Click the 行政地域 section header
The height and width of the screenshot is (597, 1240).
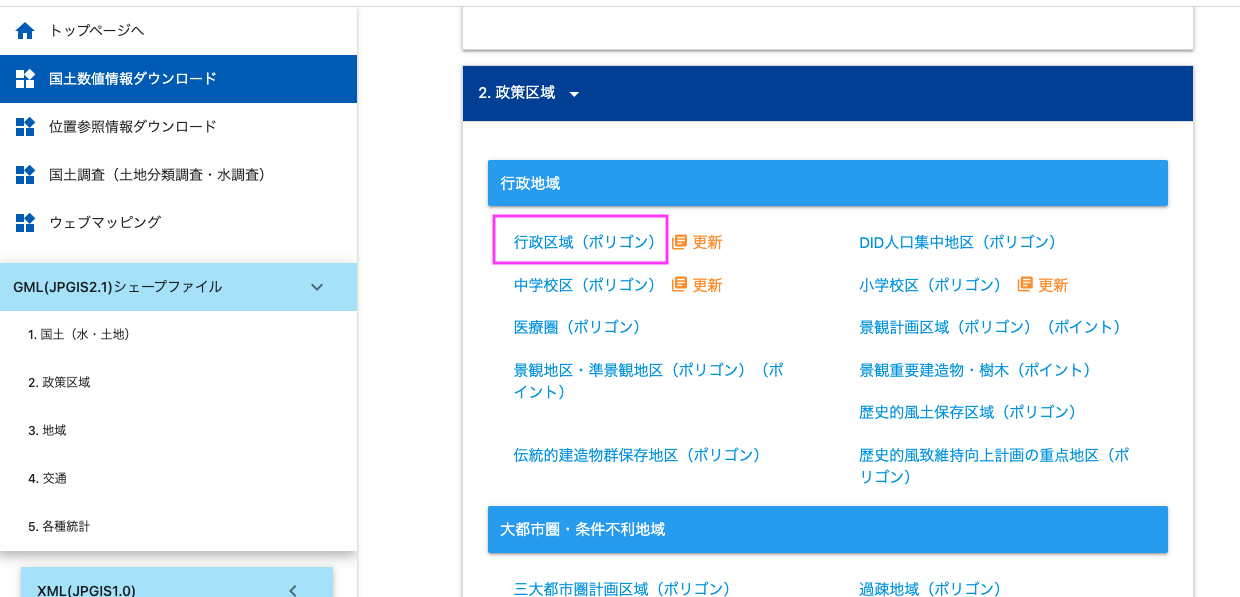828,183
